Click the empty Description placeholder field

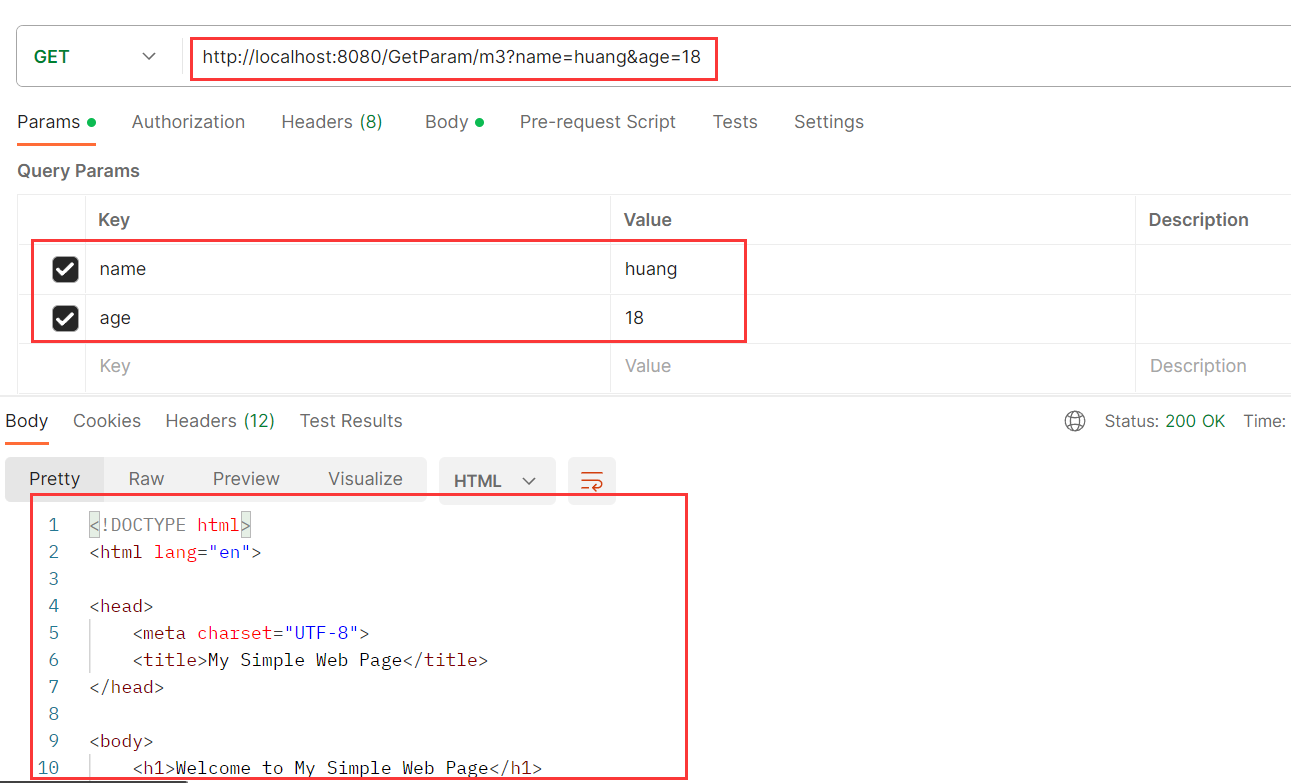[x=1213, y=366]
